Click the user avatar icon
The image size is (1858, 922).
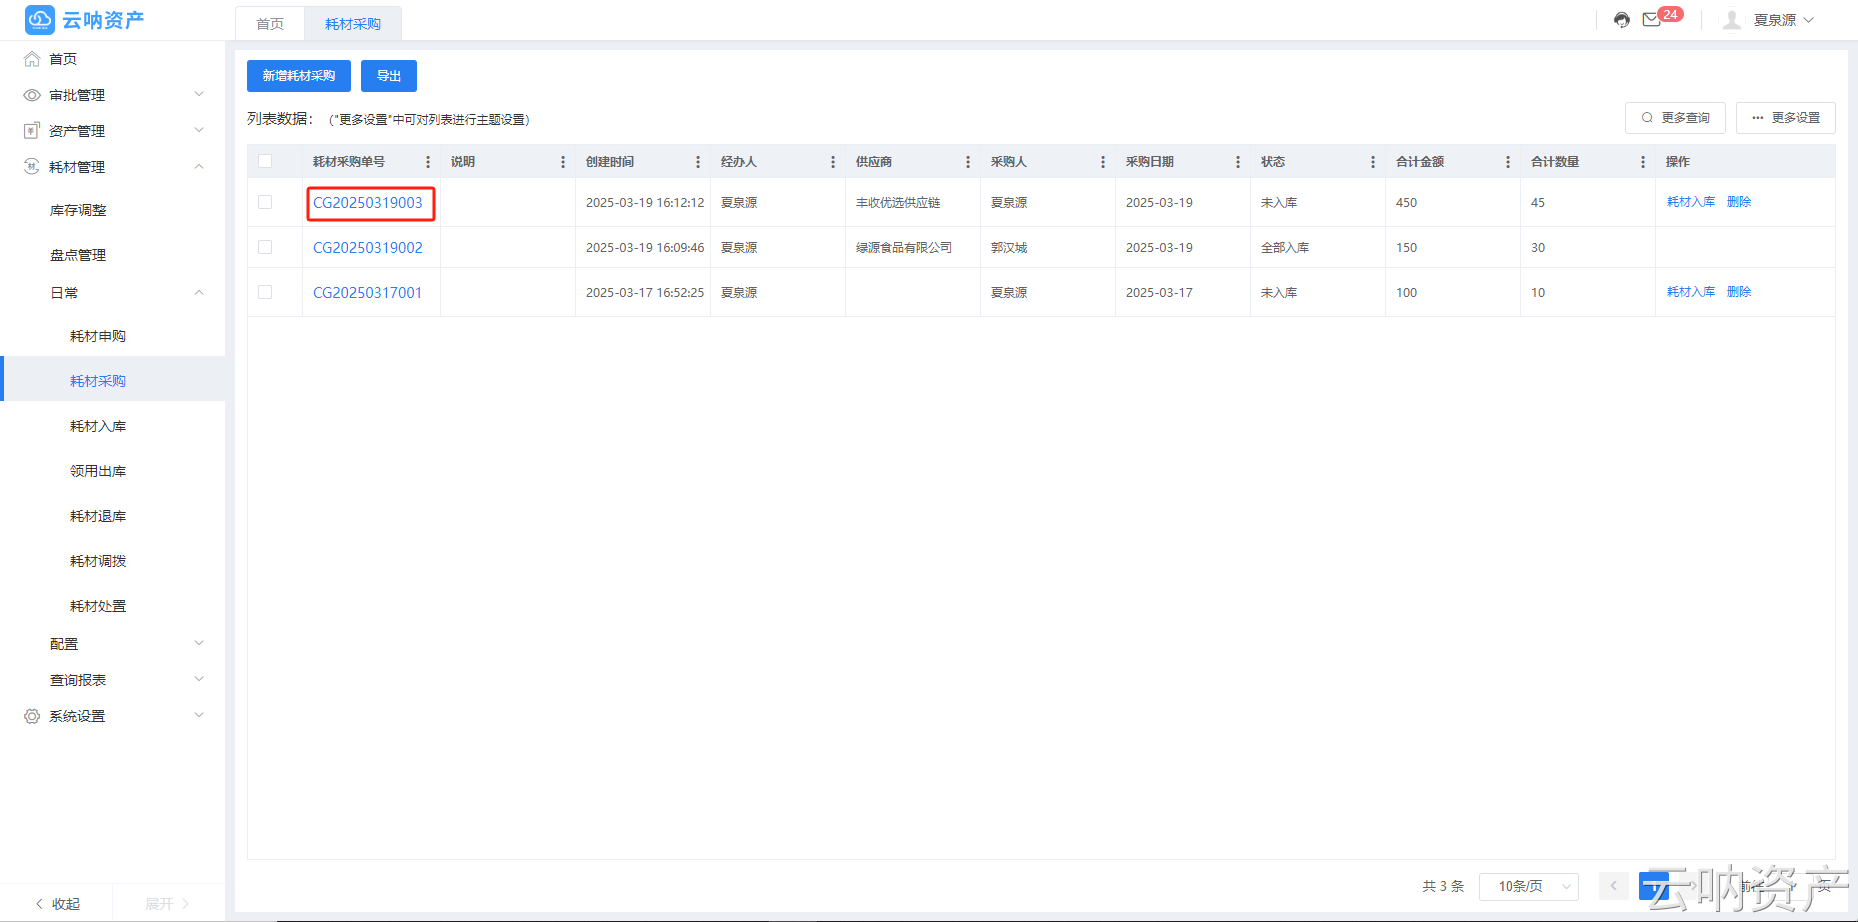[x=1732, y=20]
